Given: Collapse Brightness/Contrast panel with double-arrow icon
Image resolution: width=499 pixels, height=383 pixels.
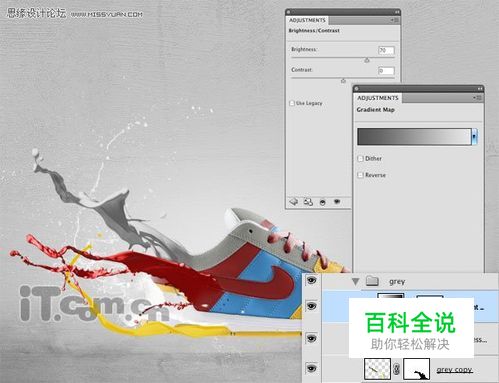Looking at the screenshot, I should pos(397,12).
